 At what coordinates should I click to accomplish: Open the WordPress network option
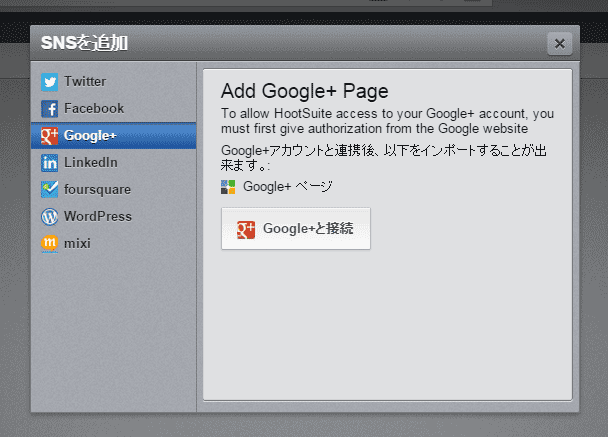click(114, 217)
